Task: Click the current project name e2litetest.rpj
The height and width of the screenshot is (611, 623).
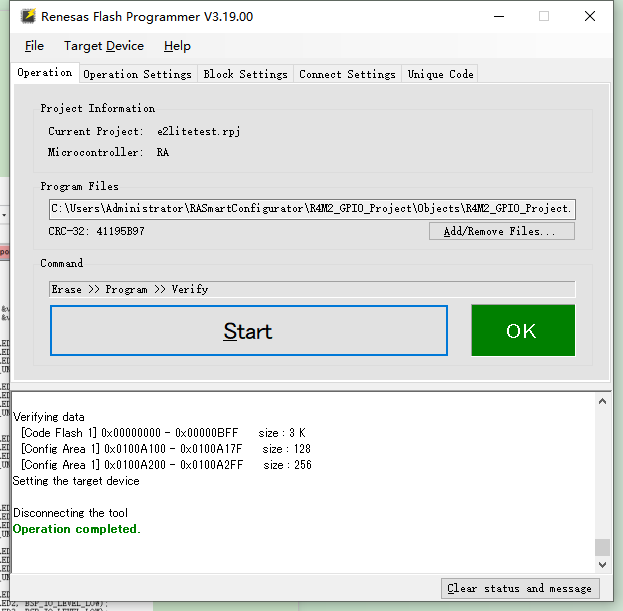Action: [199, 131]
